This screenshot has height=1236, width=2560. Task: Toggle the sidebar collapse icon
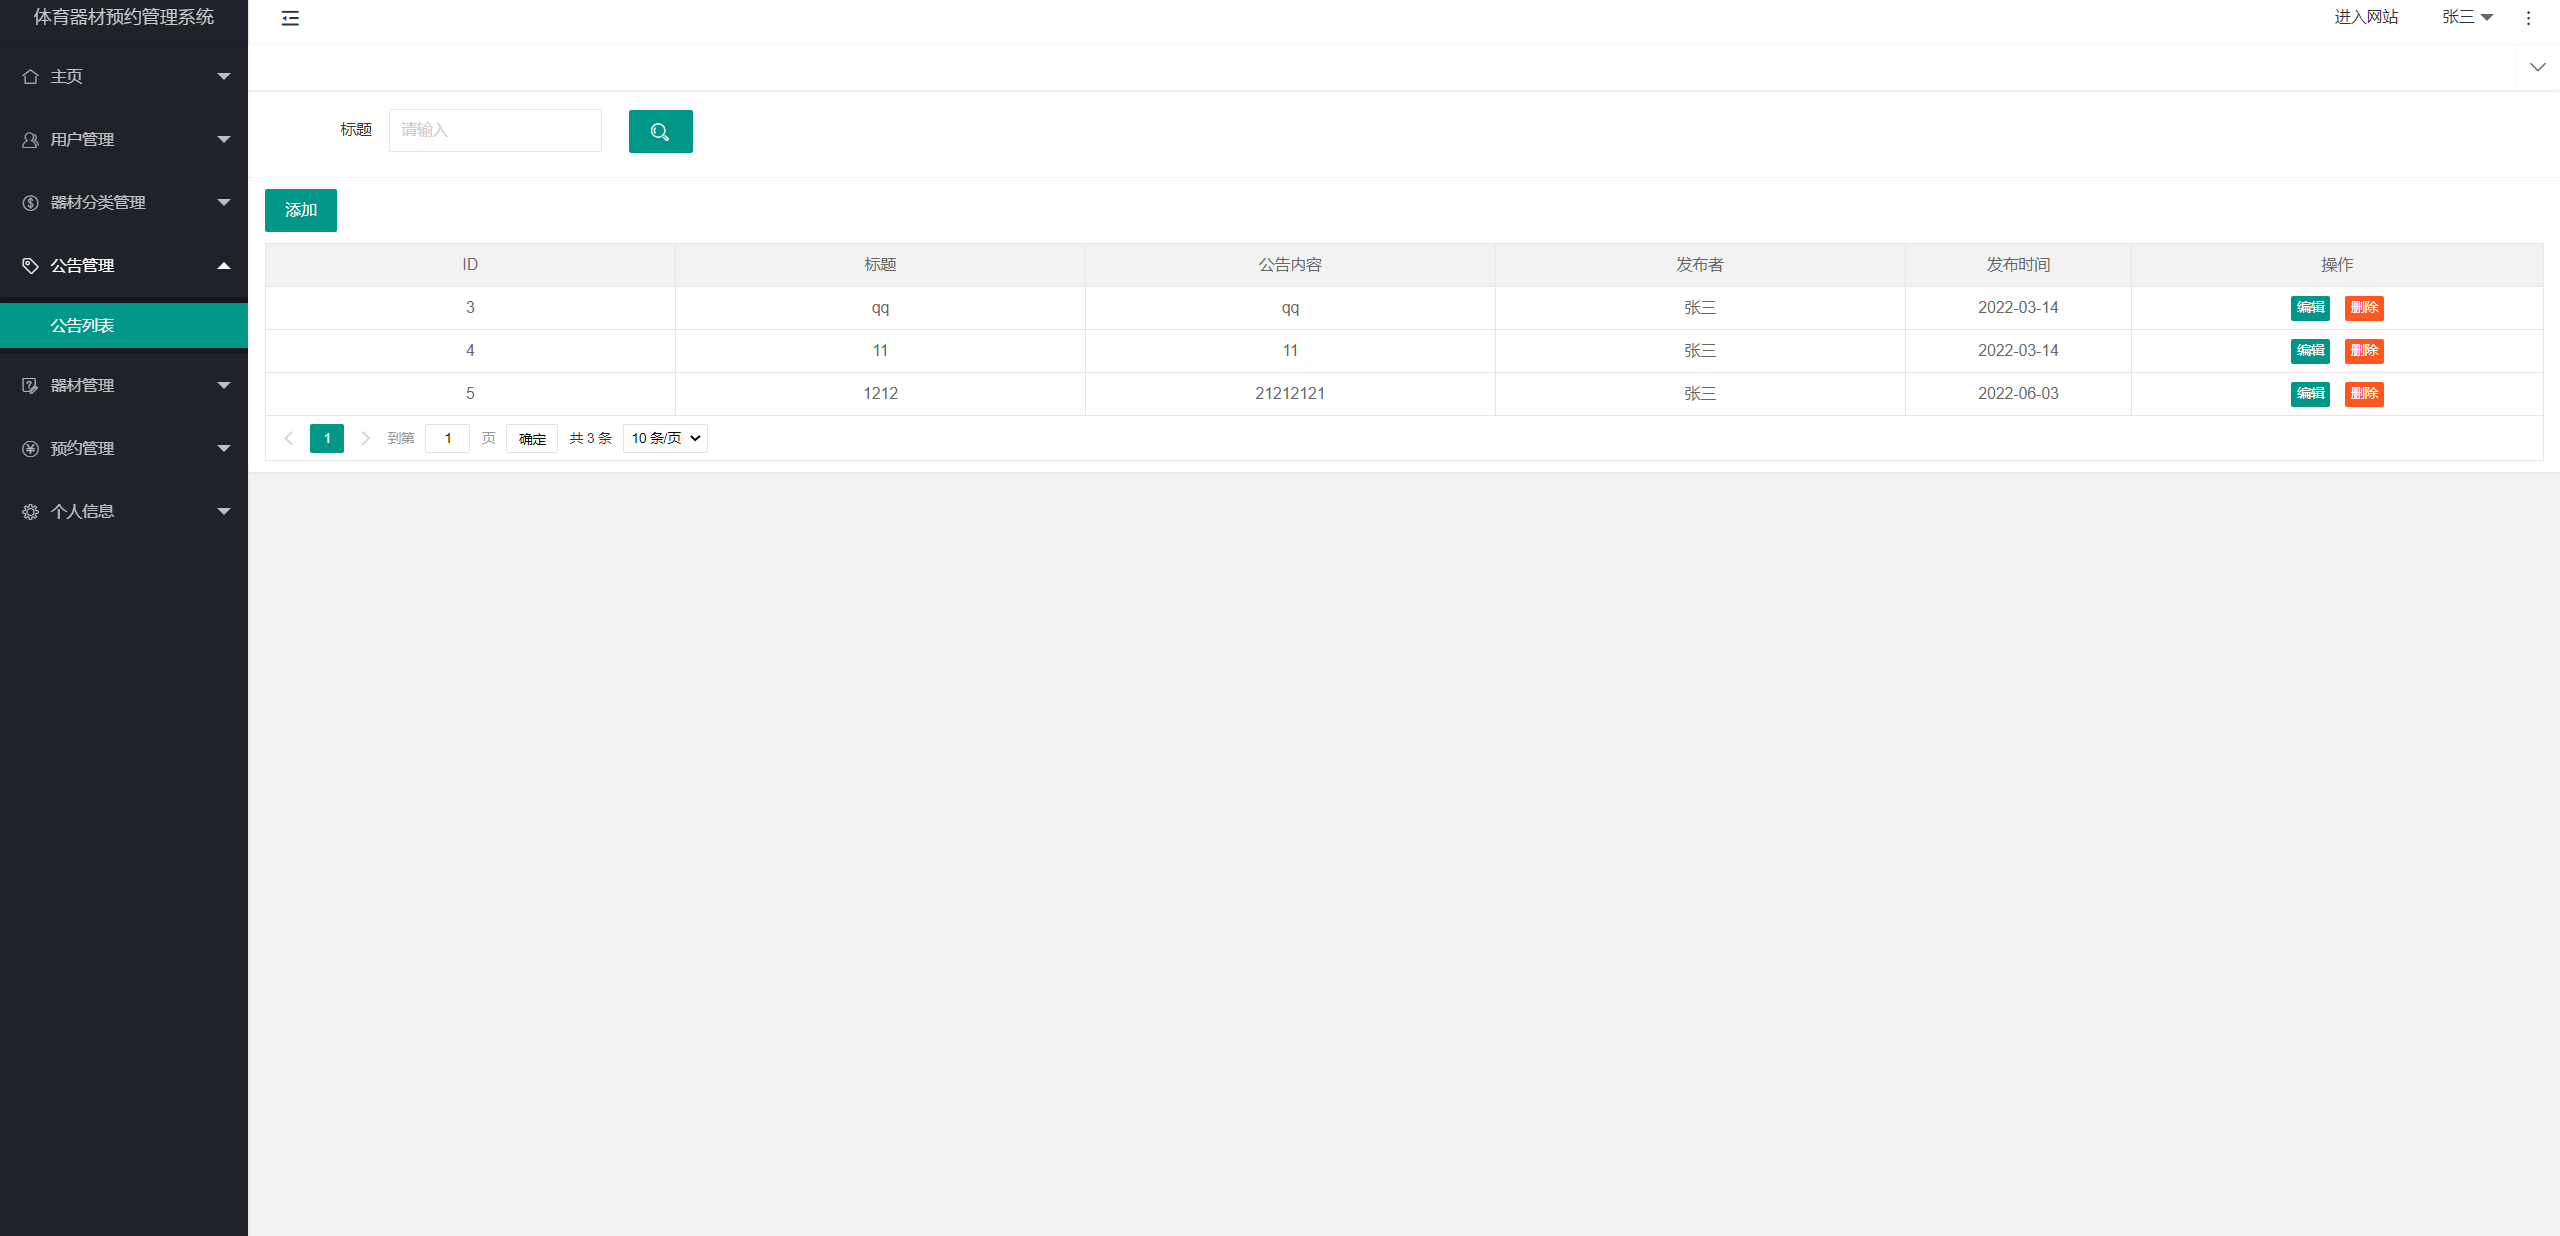pos(290,18)
